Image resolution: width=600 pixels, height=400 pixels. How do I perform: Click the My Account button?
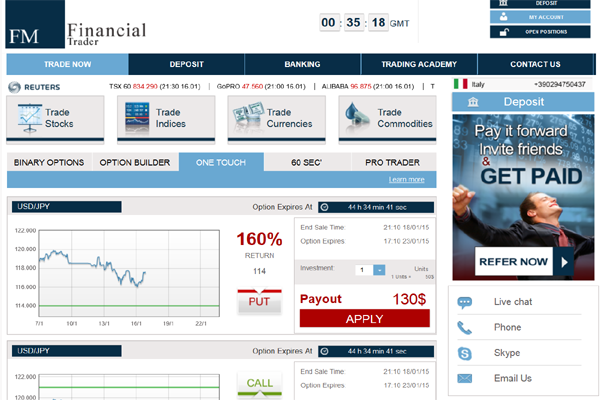[x=540, y=17]
